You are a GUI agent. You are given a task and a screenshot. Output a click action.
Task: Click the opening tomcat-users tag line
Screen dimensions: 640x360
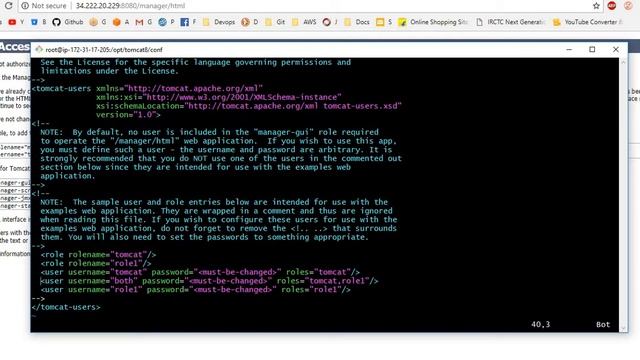tap(147, 89)
